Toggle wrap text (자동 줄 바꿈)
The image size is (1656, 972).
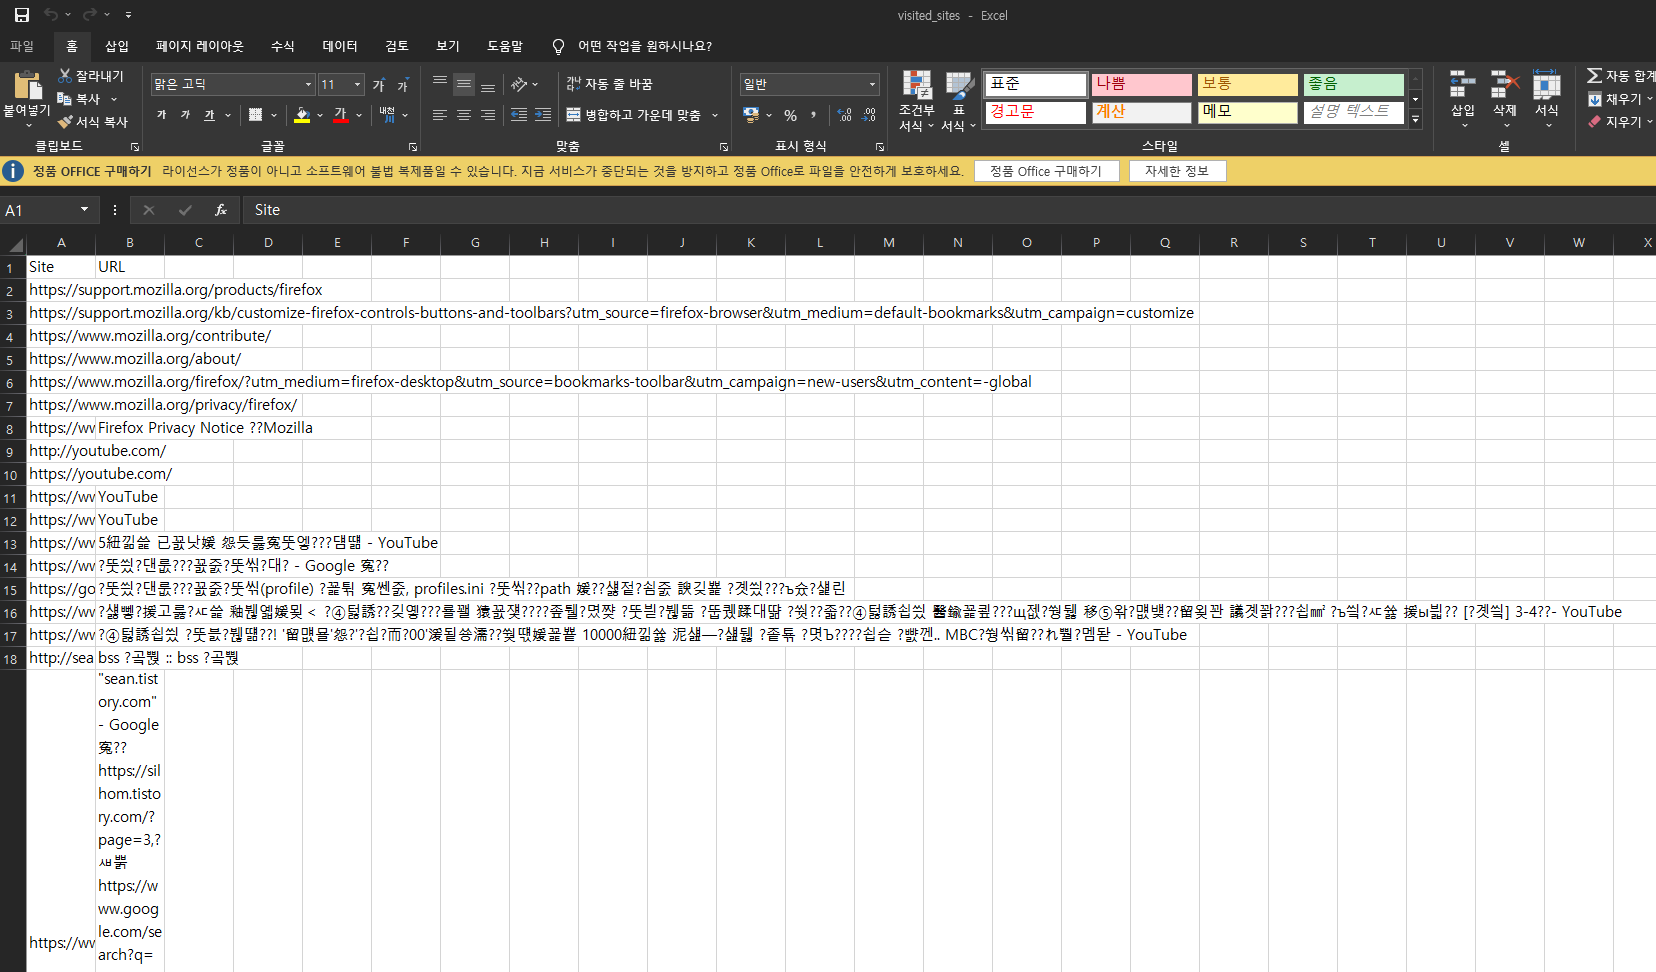pos(609,84)
